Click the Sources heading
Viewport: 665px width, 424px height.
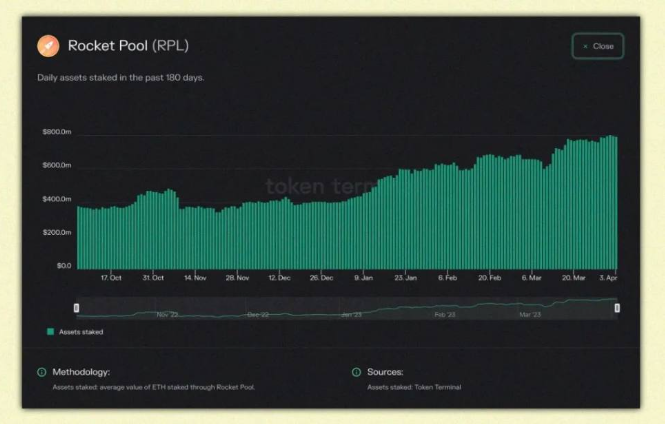pyautogui.click(x=385, y=372)
